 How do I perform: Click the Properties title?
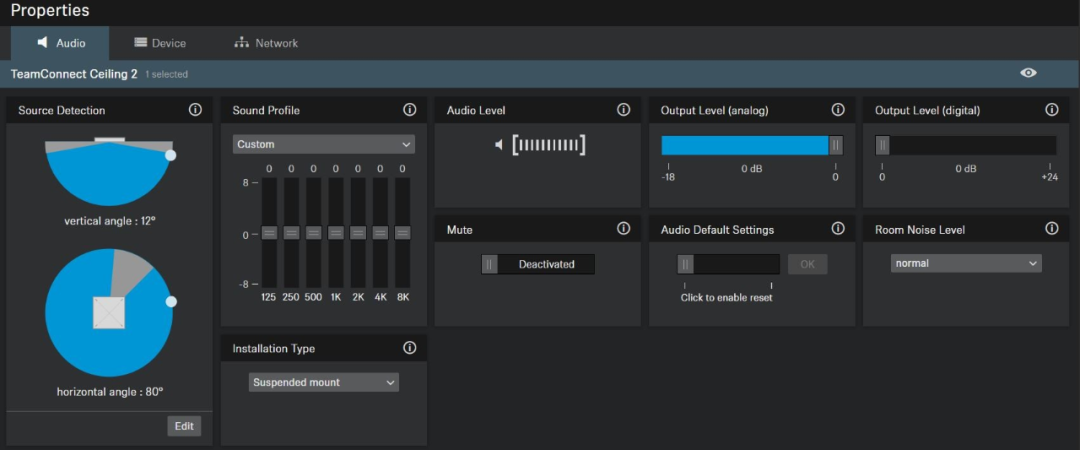pyautogui.click(x=50, y=11)
